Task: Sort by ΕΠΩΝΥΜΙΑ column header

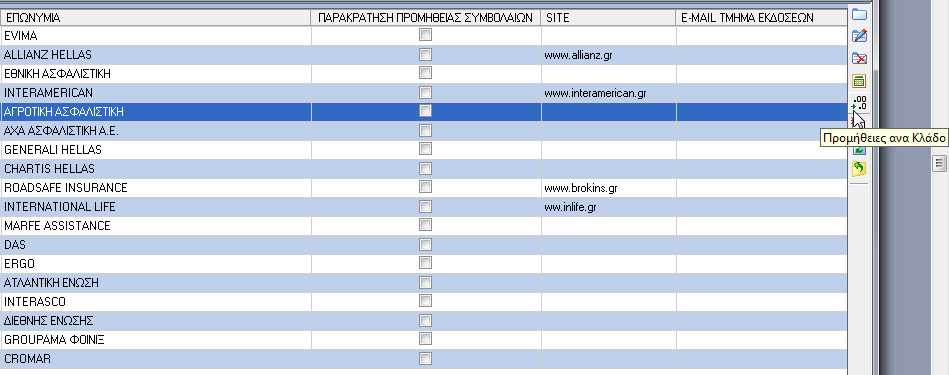Action: pos(156,18)
